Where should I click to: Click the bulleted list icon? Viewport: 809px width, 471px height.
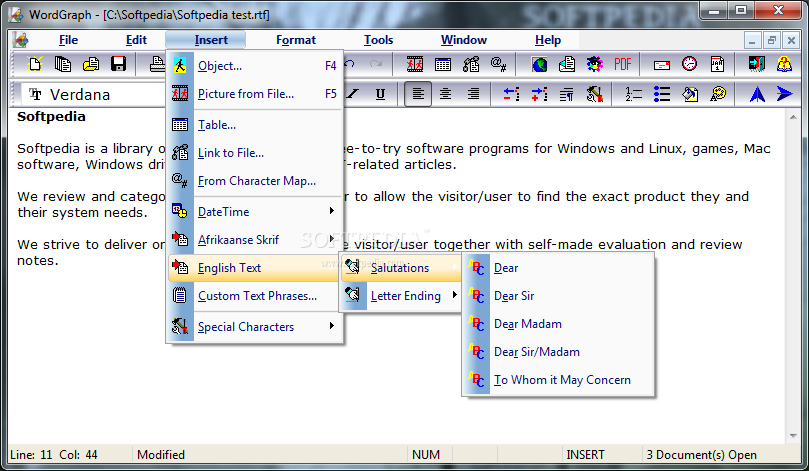point(661,94)
